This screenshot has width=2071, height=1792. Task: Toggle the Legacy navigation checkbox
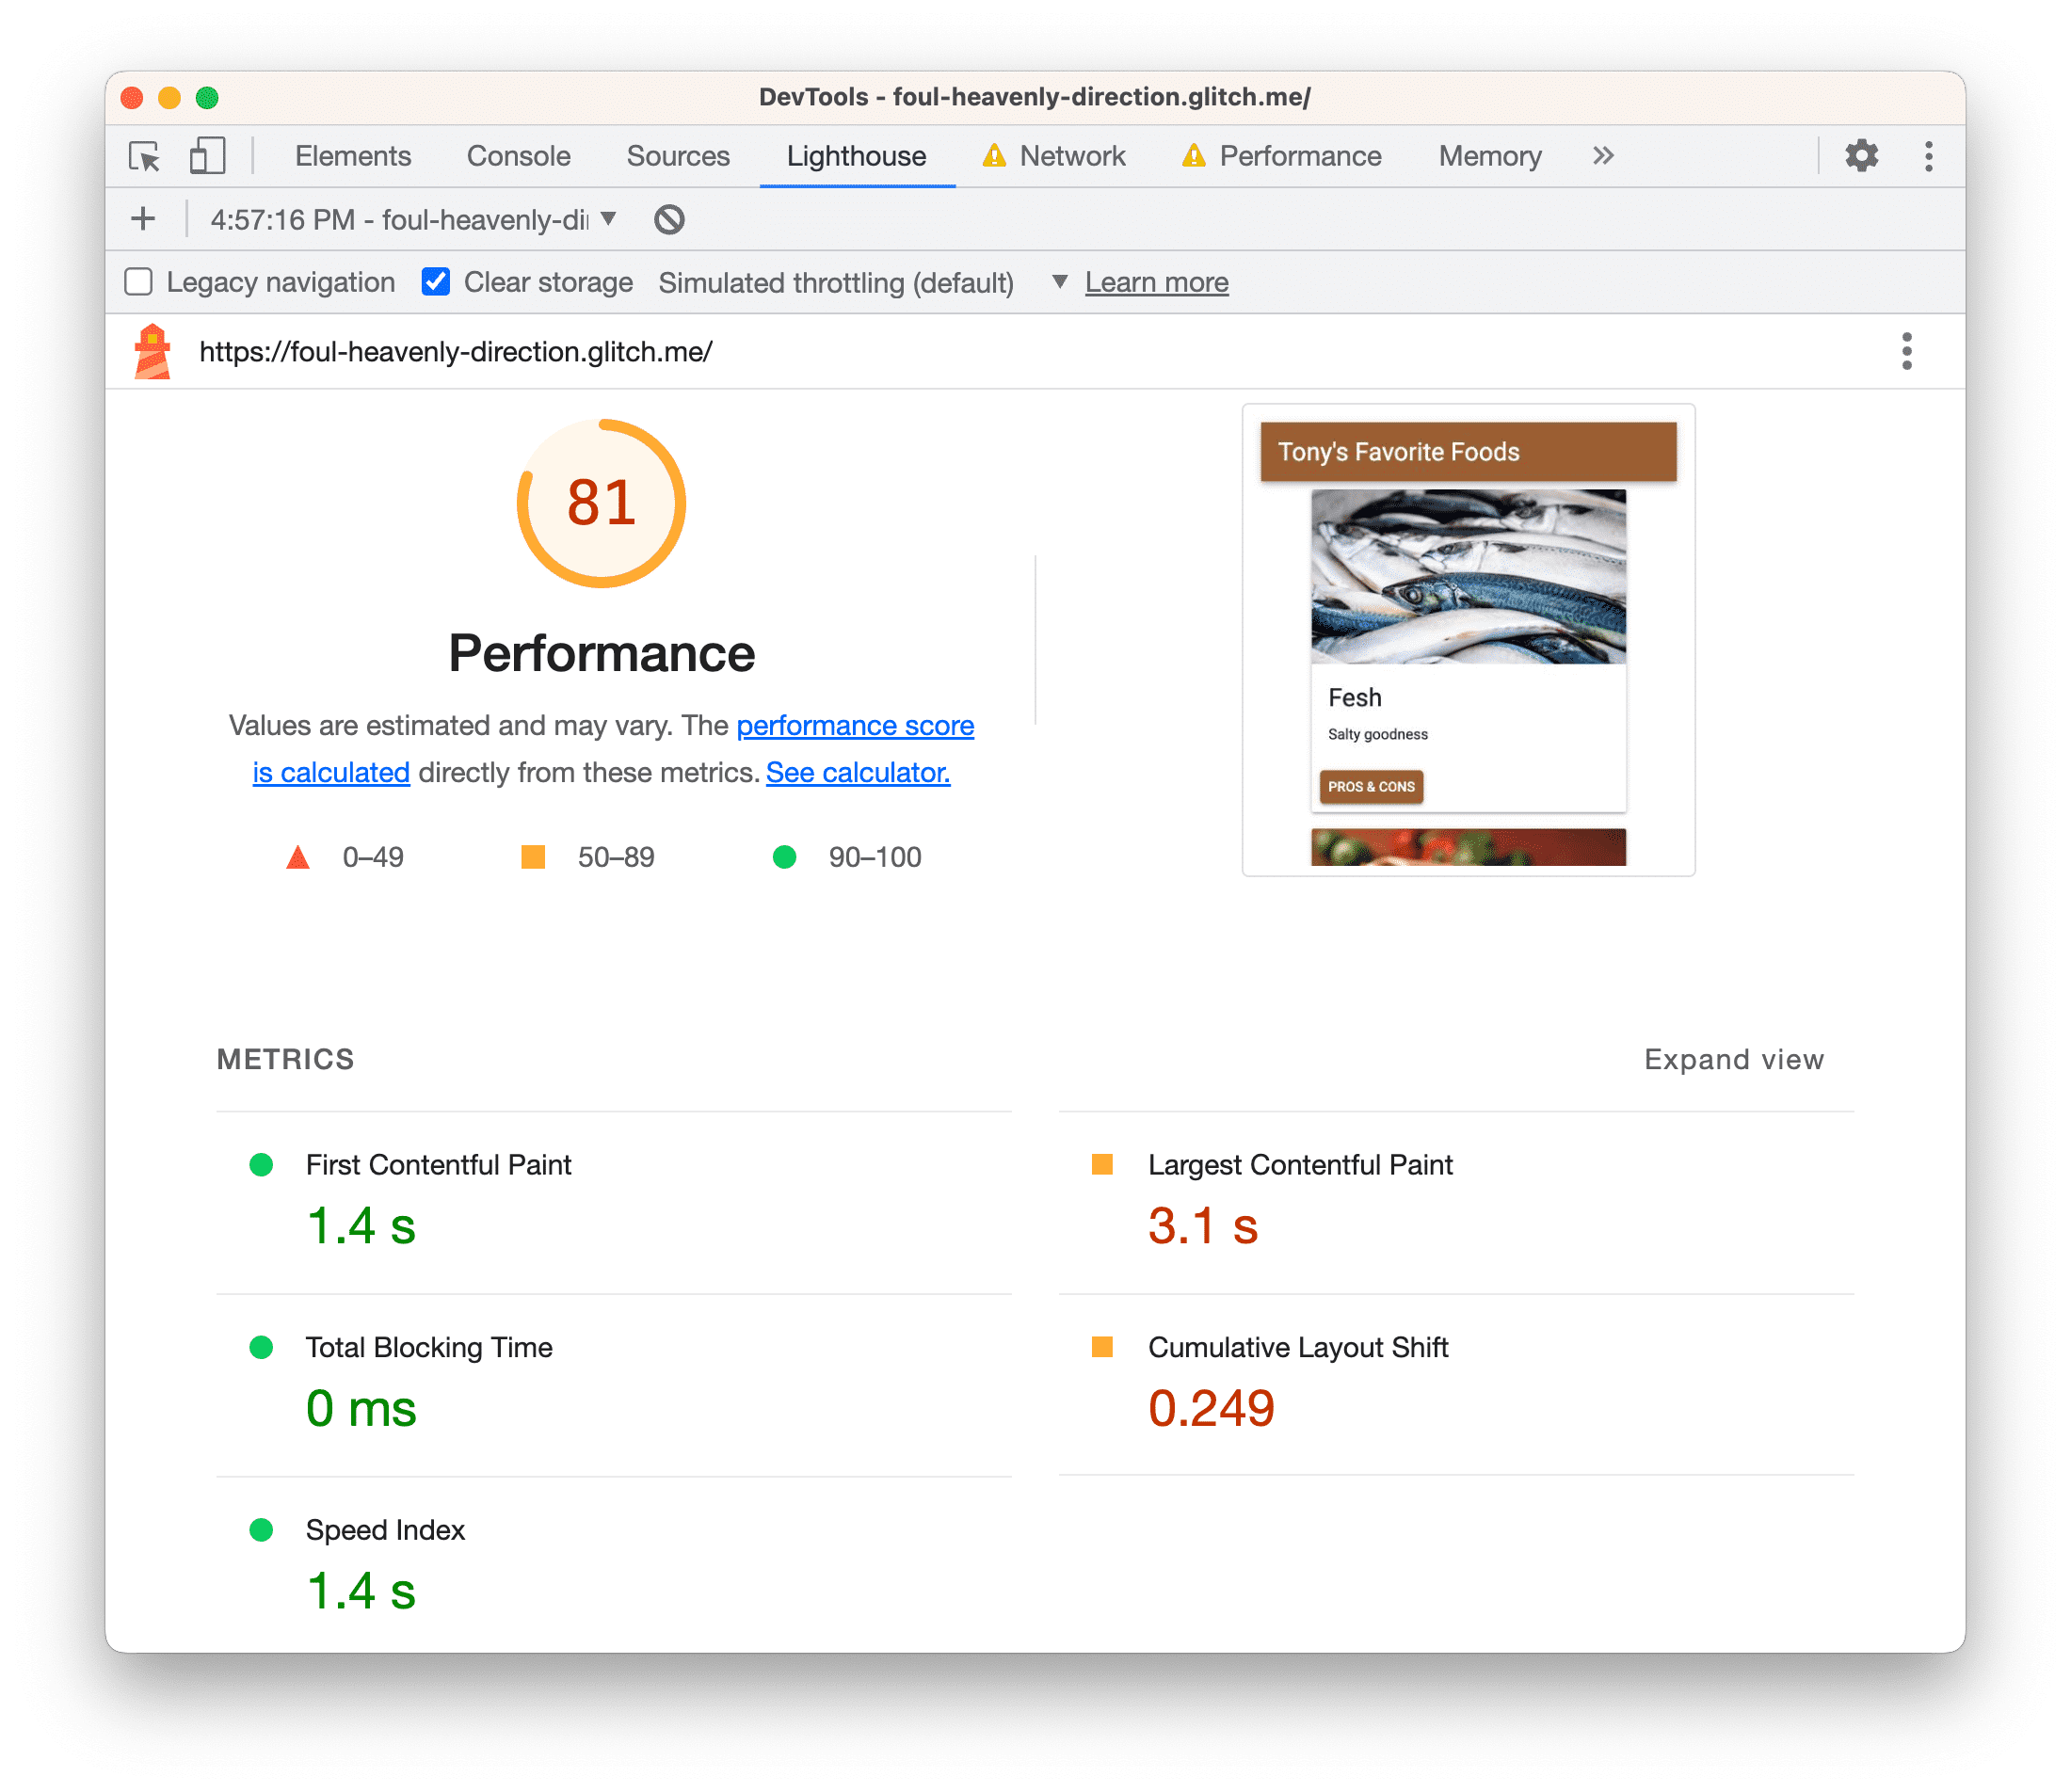(x=141, y=281)
